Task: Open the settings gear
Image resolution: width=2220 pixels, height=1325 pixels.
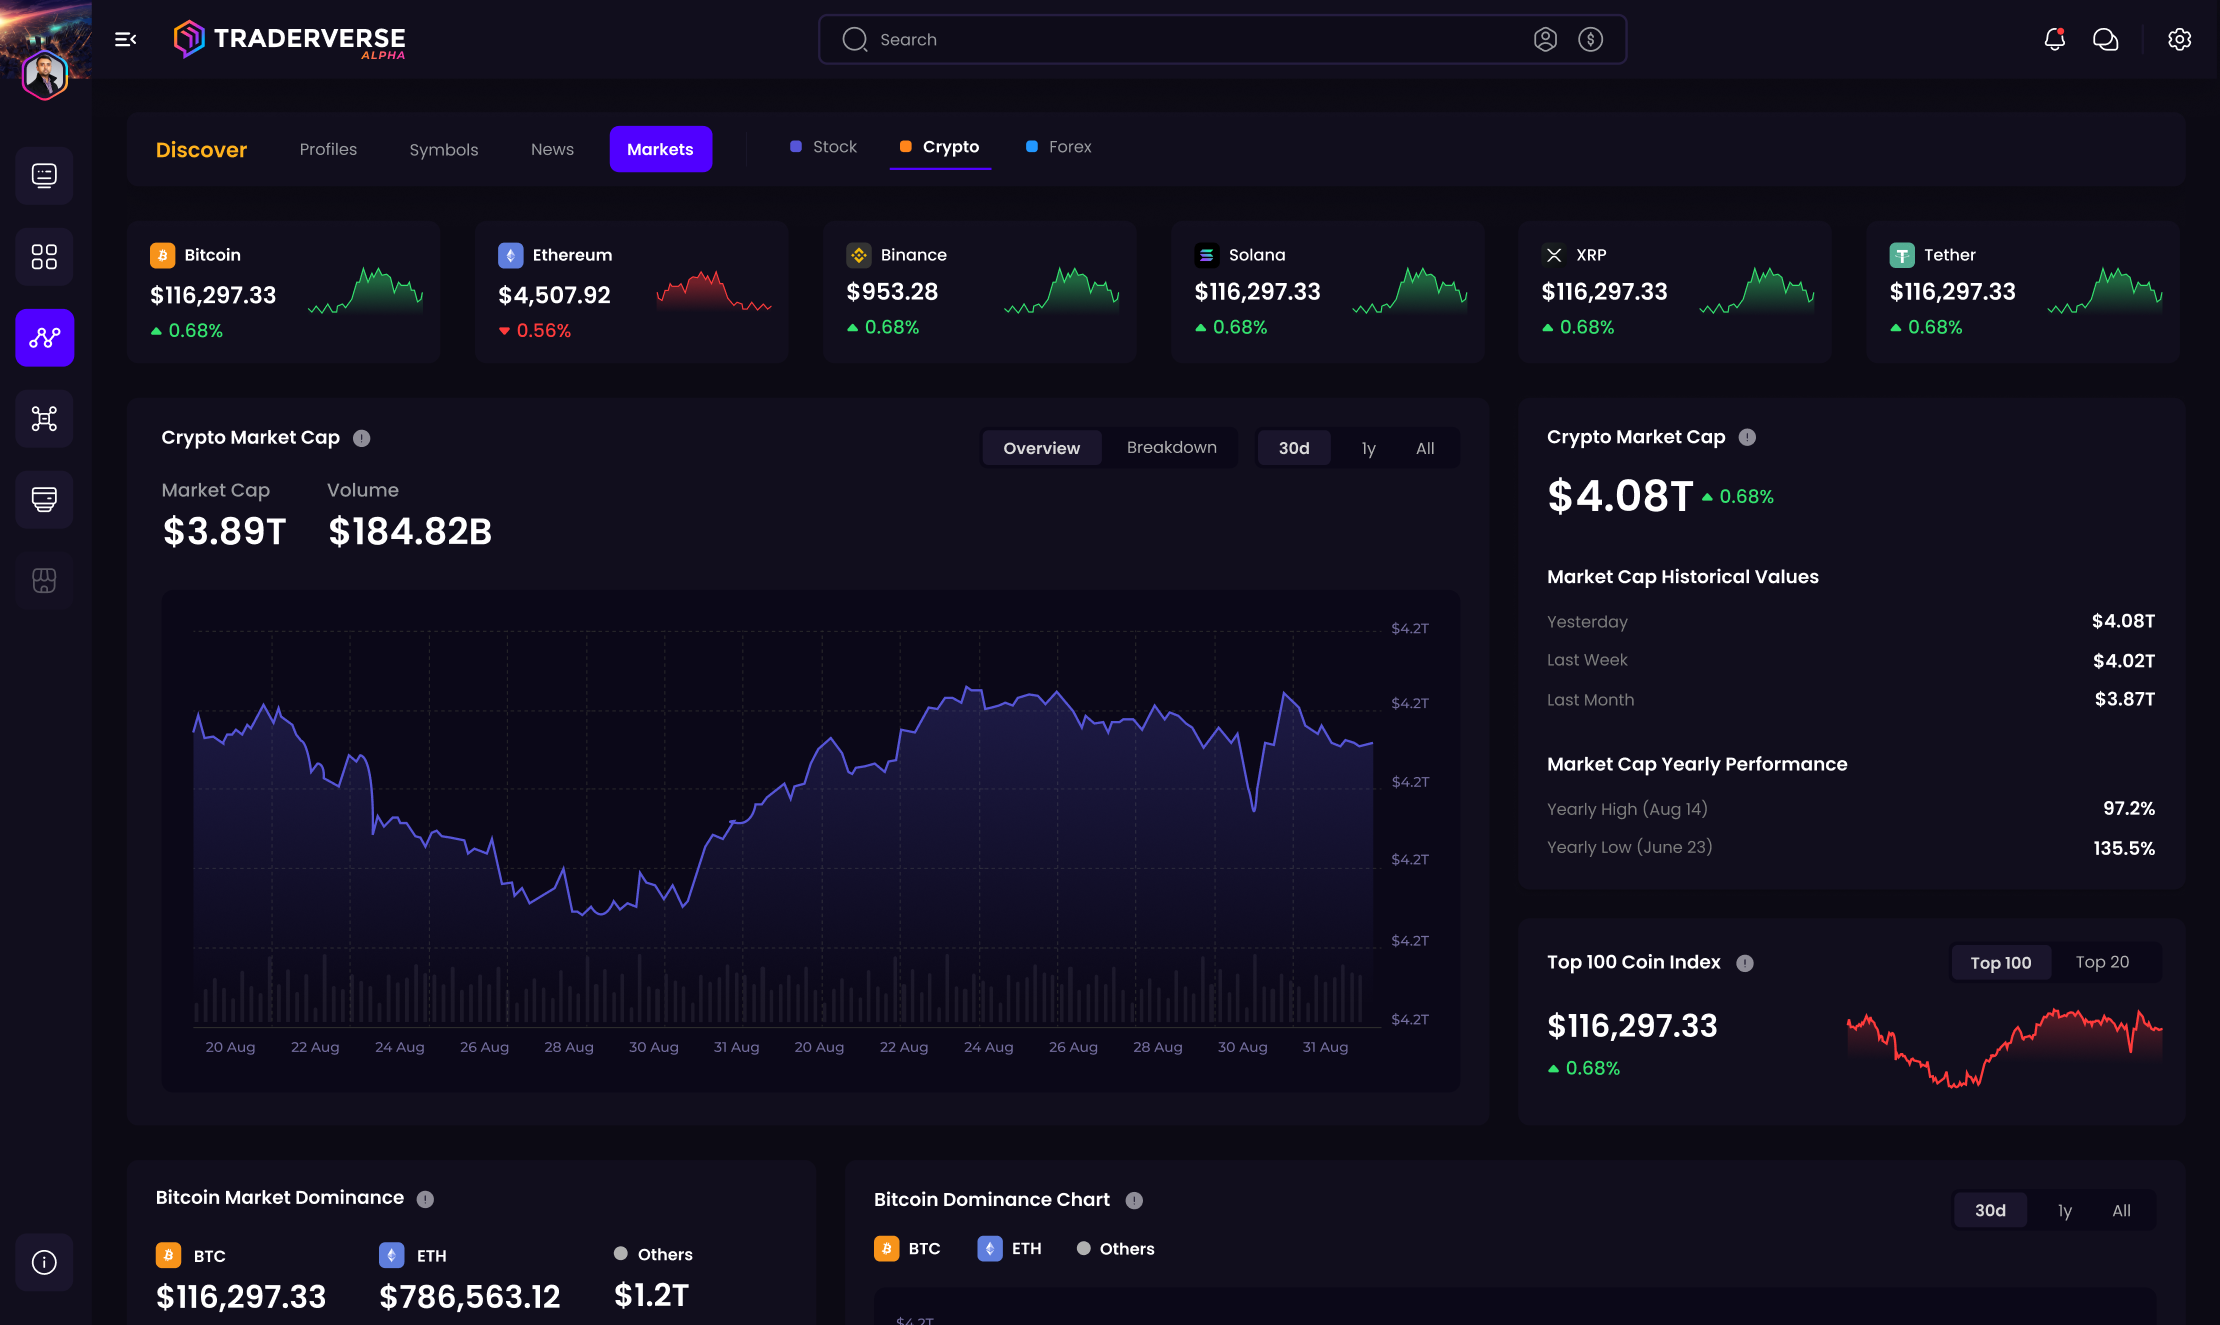Action: pos(2180,39)
